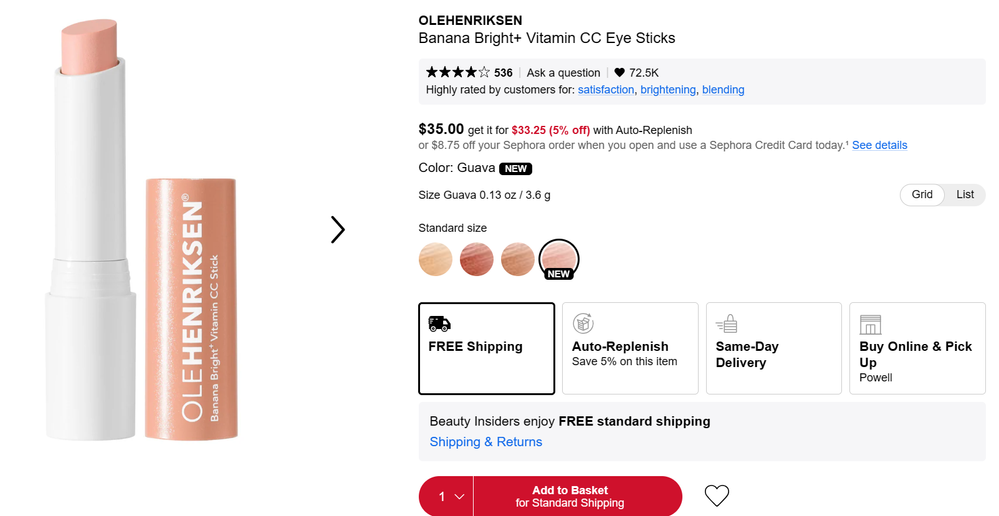Click the star rating icons
The width and height of the screenshot is (999, 516).
coord(458,72)
